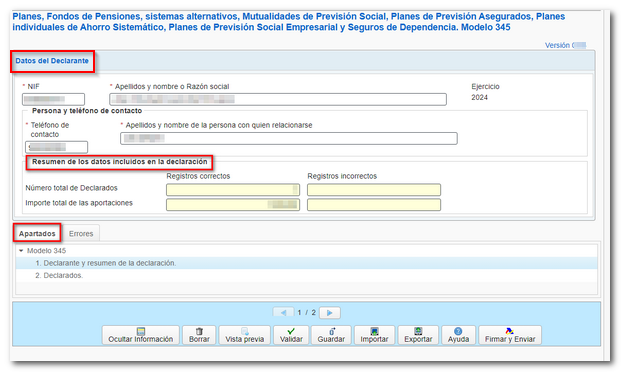Click Número total de Declarados incorrectos field

374,190
